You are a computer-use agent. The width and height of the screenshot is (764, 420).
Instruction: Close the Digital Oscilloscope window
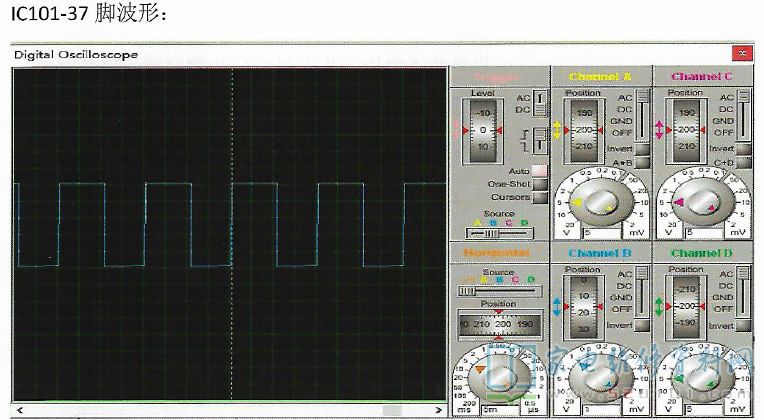[742, 53]
